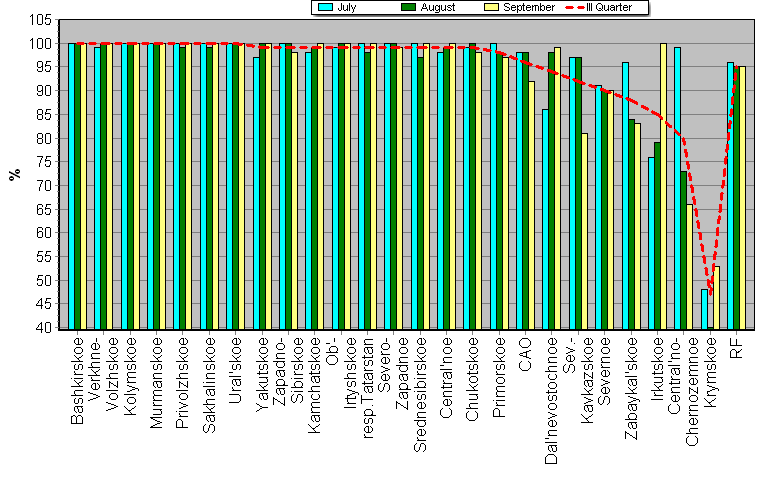
Task: Click the green August legend swatch
Action: tap(408, 7)
